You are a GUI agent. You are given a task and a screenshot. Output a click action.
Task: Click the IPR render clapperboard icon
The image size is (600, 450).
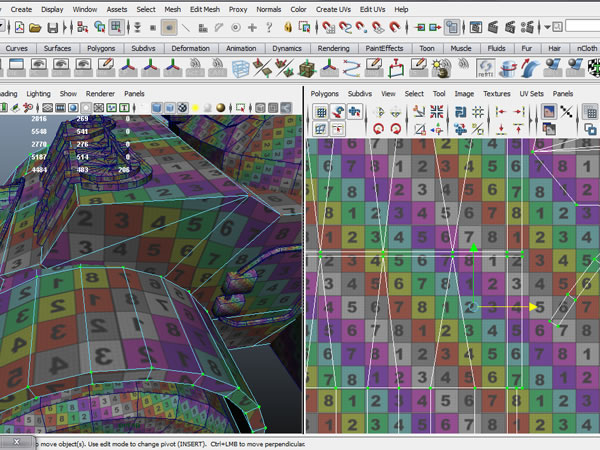[510, 28]
